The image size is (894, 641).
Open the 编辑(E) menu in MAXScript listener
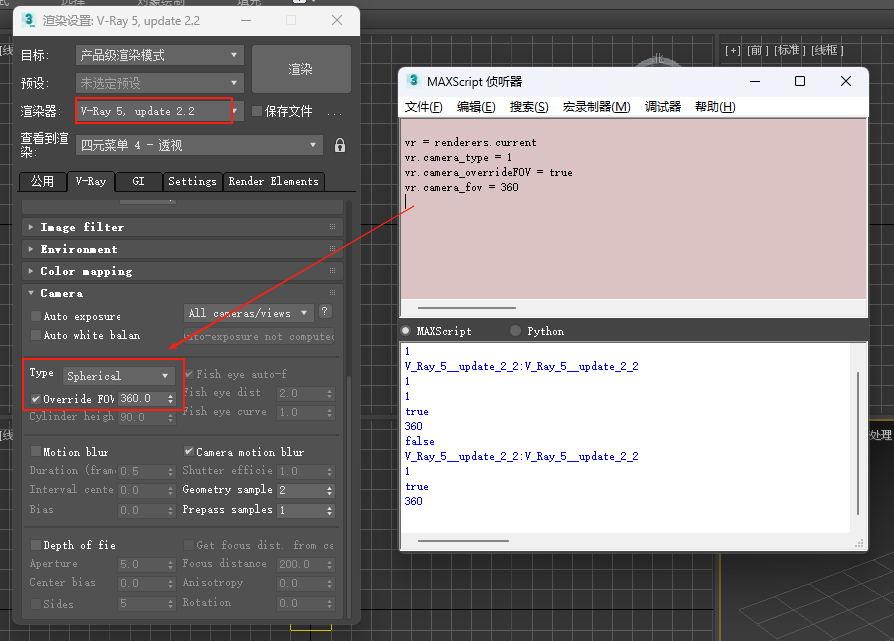[476, 107]
